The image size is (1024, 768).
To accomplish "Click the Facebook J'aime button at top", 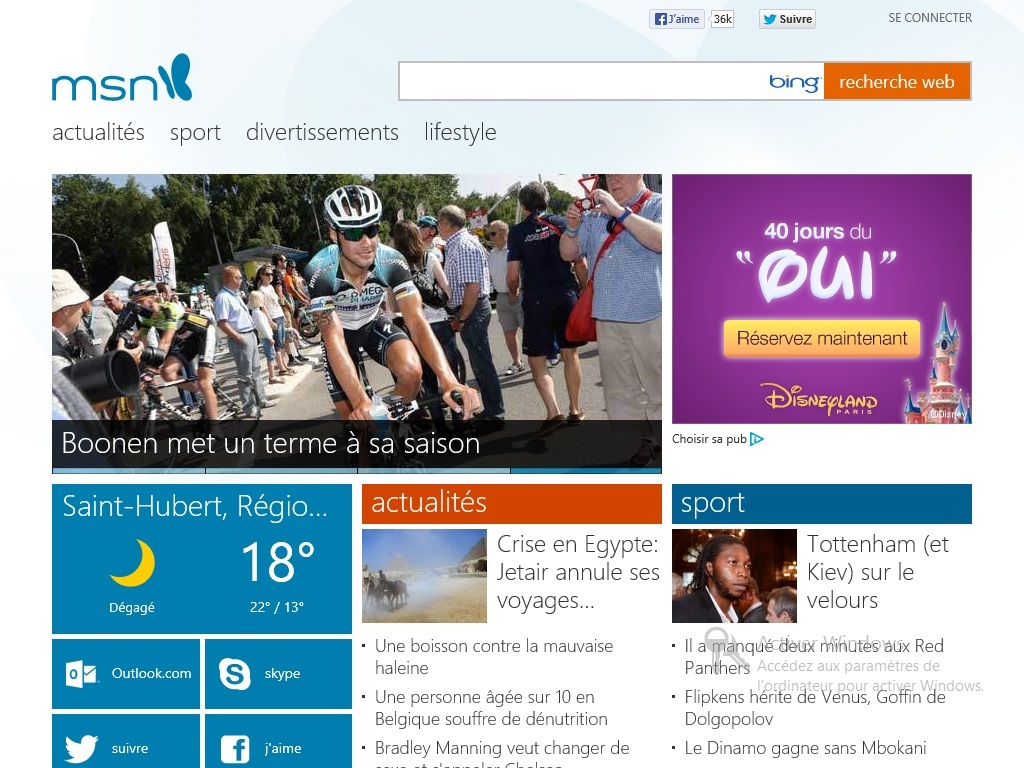I will tap(677, 19).
